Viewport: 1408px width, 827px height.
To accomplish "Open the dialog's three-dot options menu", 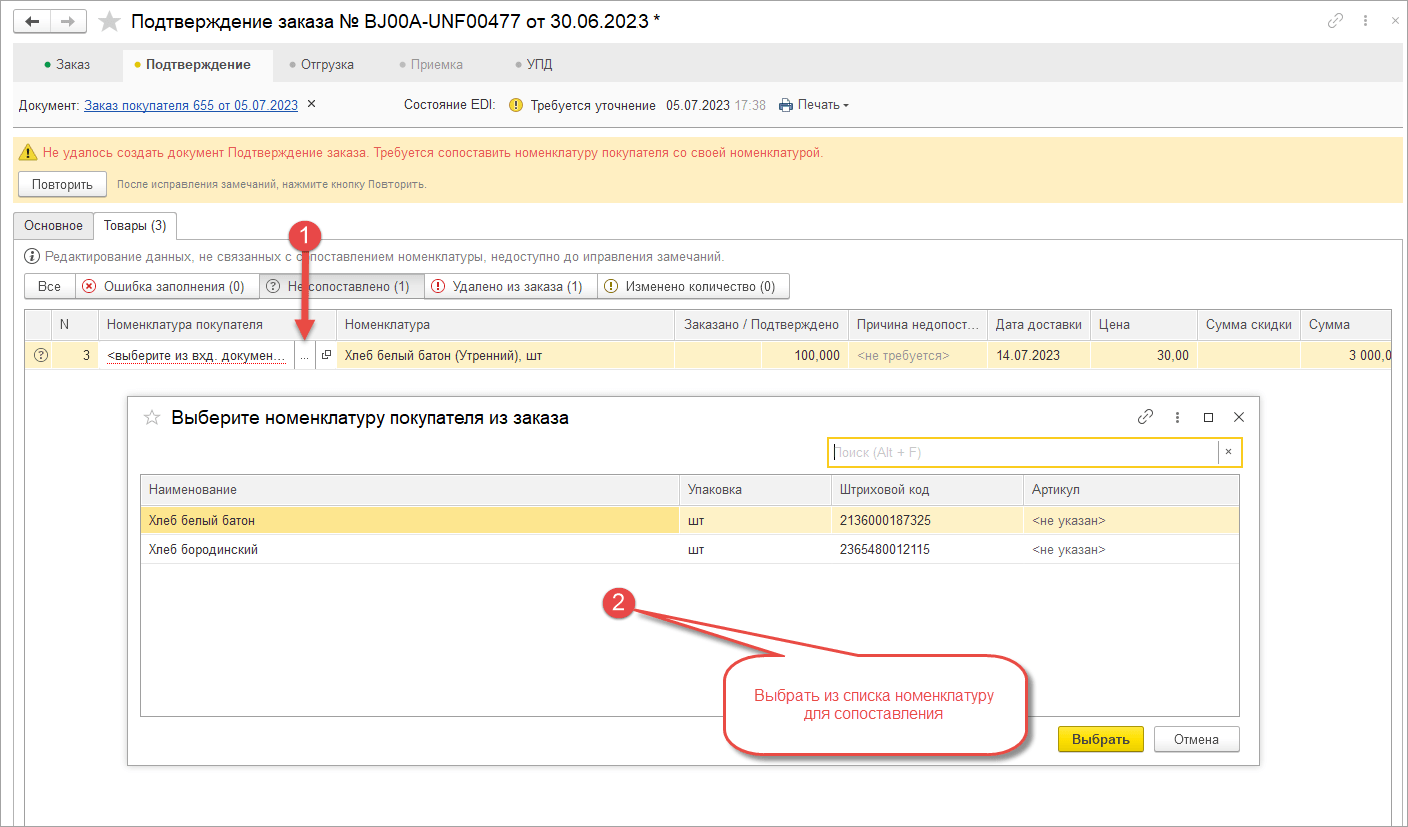I will 1177,417.
